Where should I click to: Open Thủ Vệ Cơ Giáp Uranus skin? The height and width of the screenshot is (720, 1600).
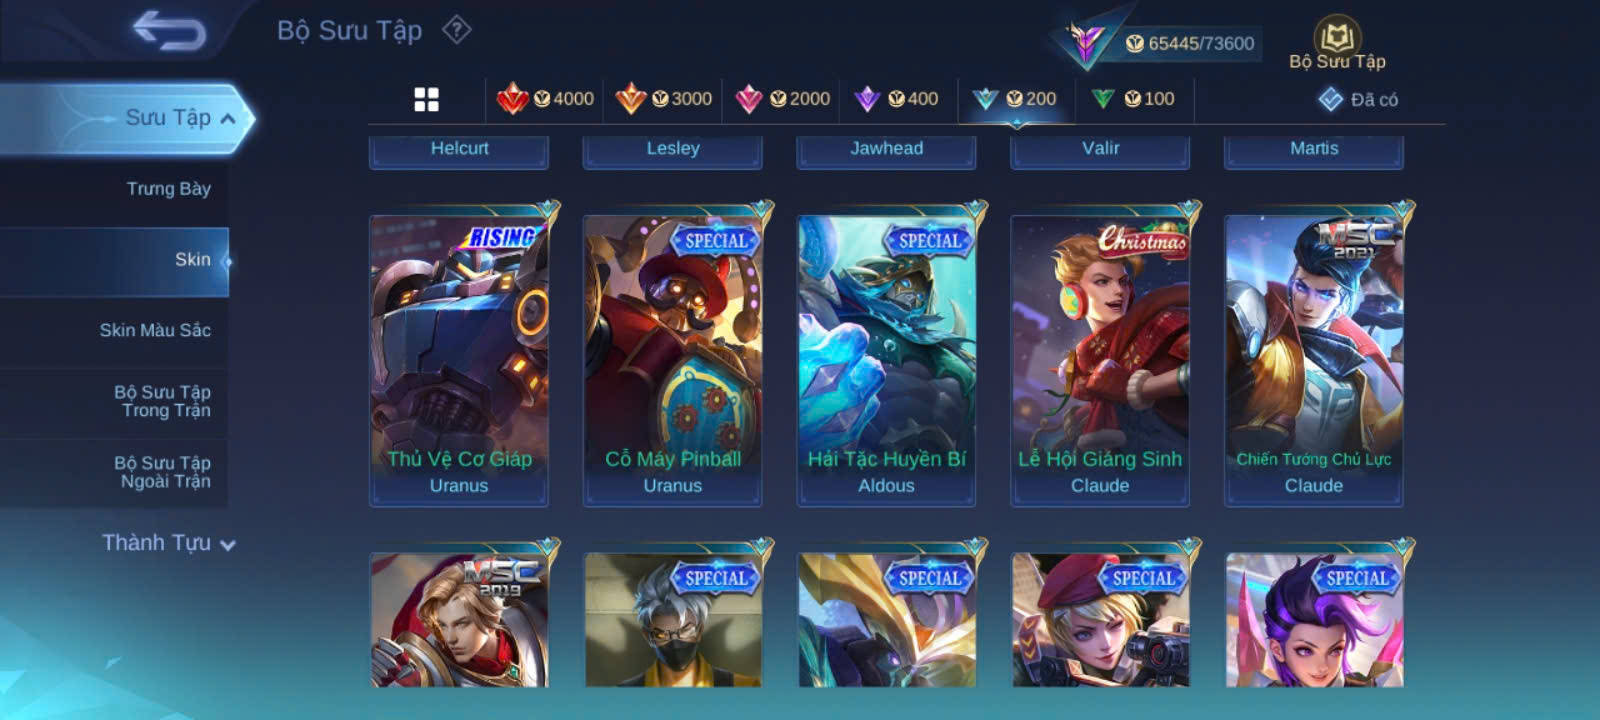click(459, 358)
